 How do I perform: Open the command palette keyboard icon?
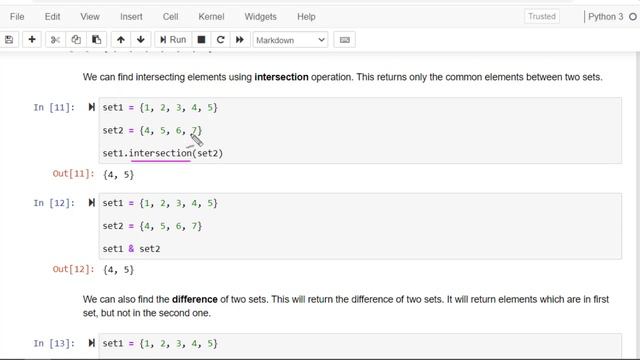pyautogui.click(x=344, y=40)
